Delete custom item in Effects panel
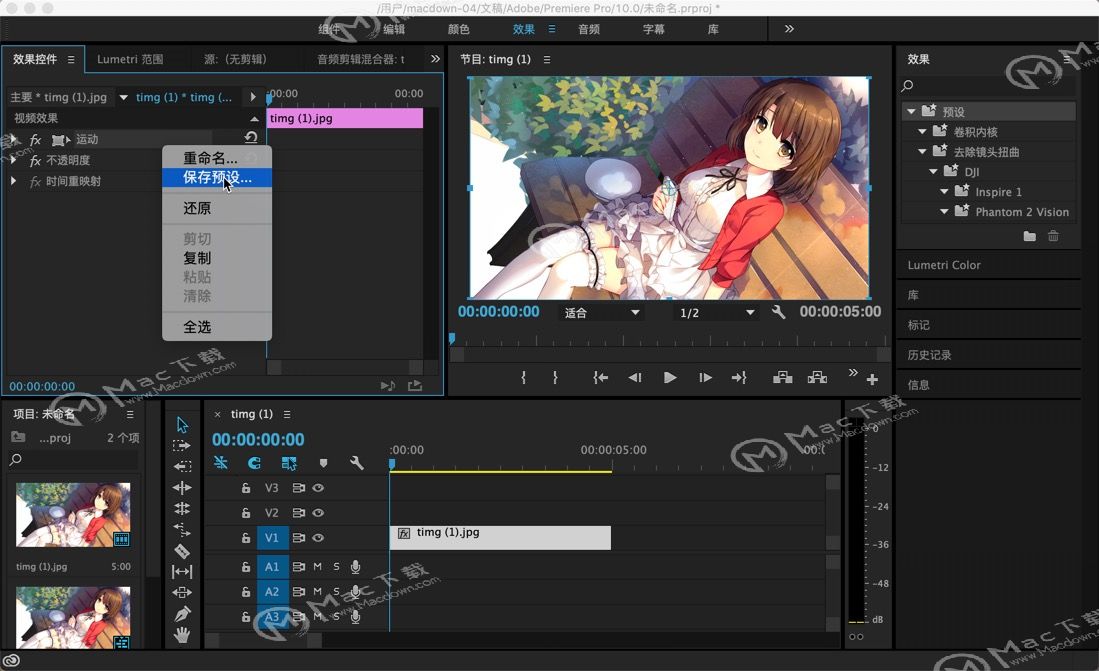This screenshot has width=1099, height=671. 1053,236
